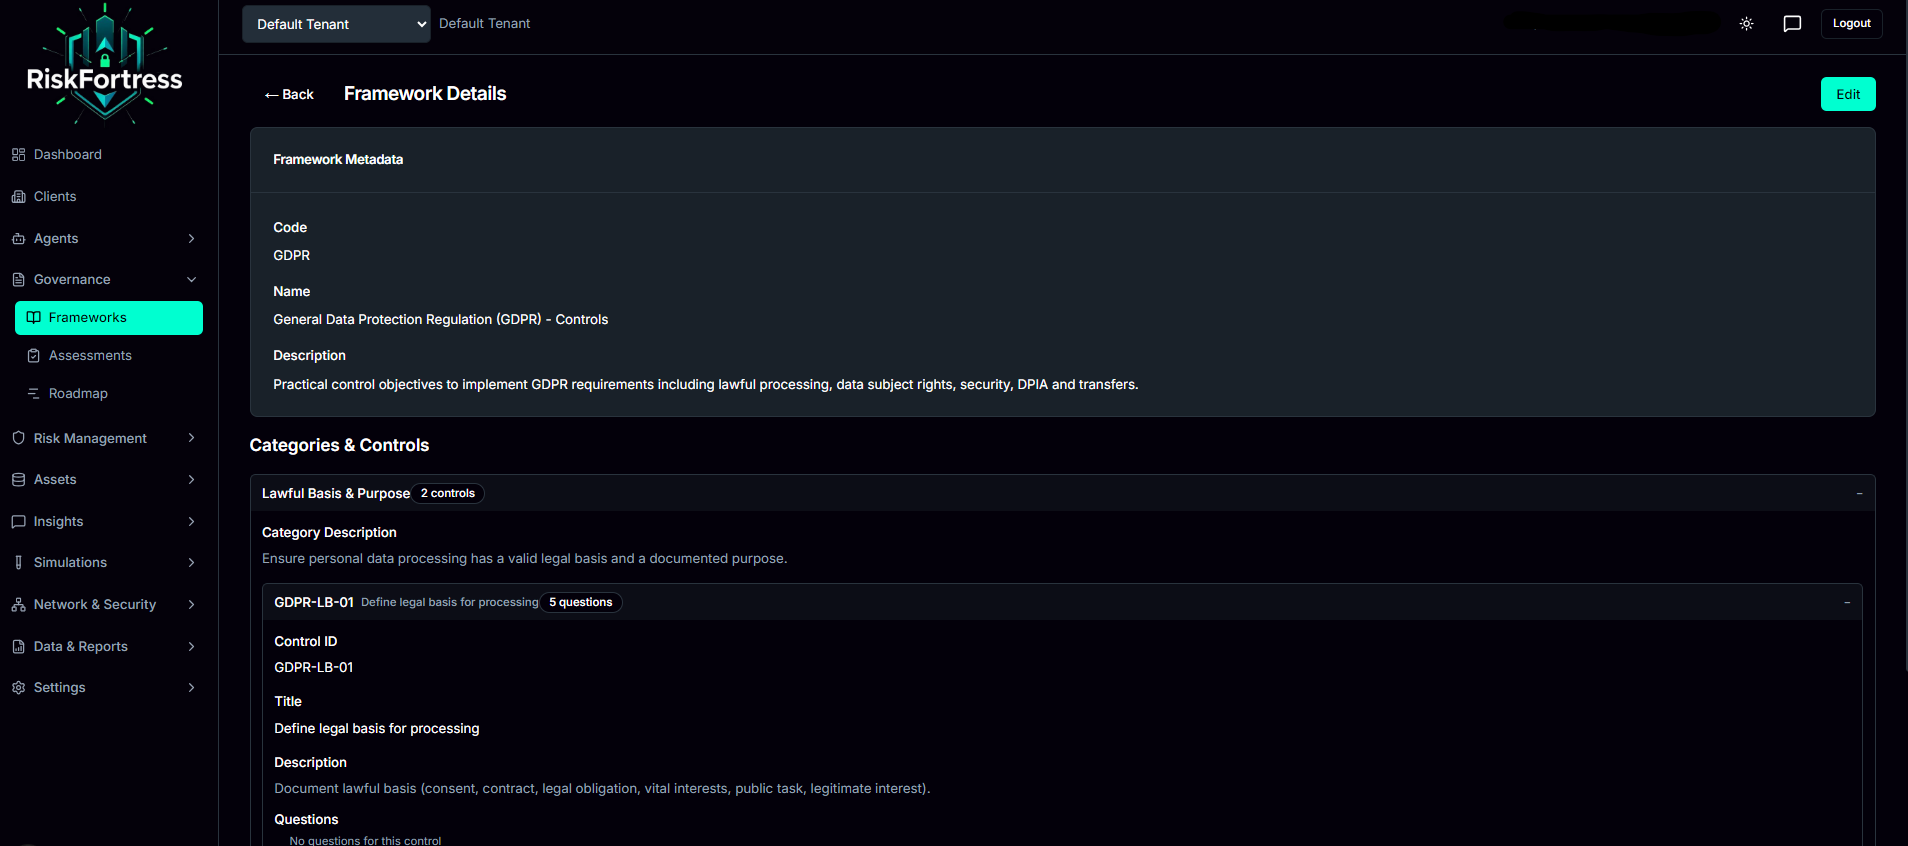Select the Frameworks menu item
Viewport: 1908px width, 846px height.
click(108, 318)
